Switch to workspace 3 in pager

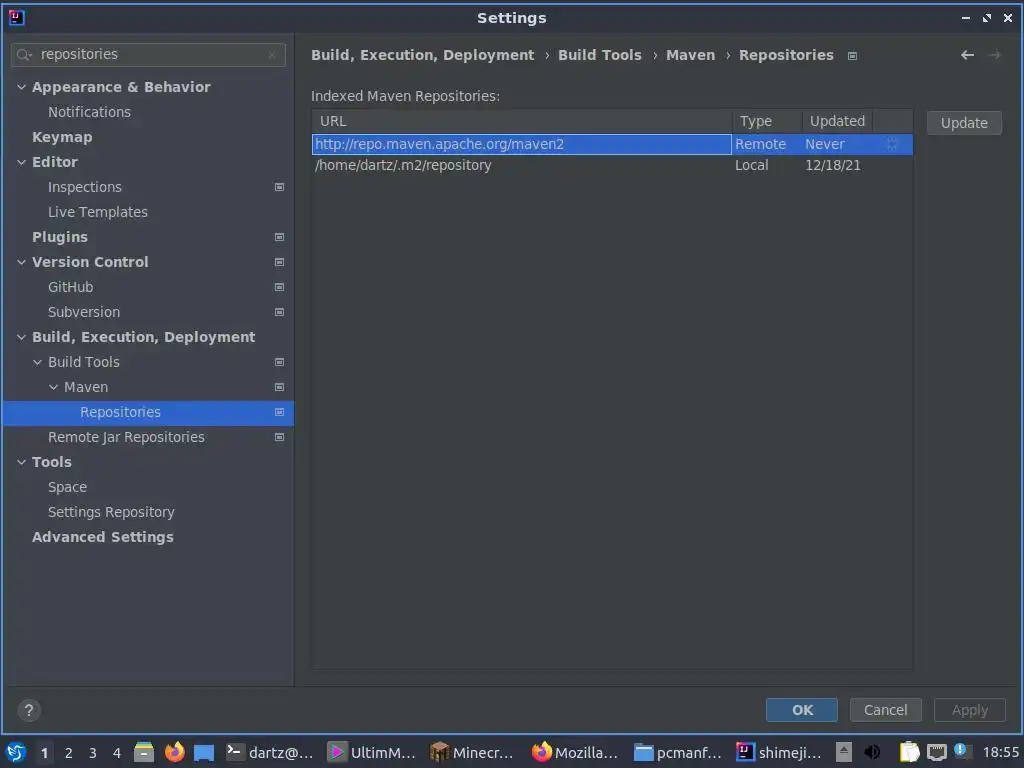click(x=93, y=753)
